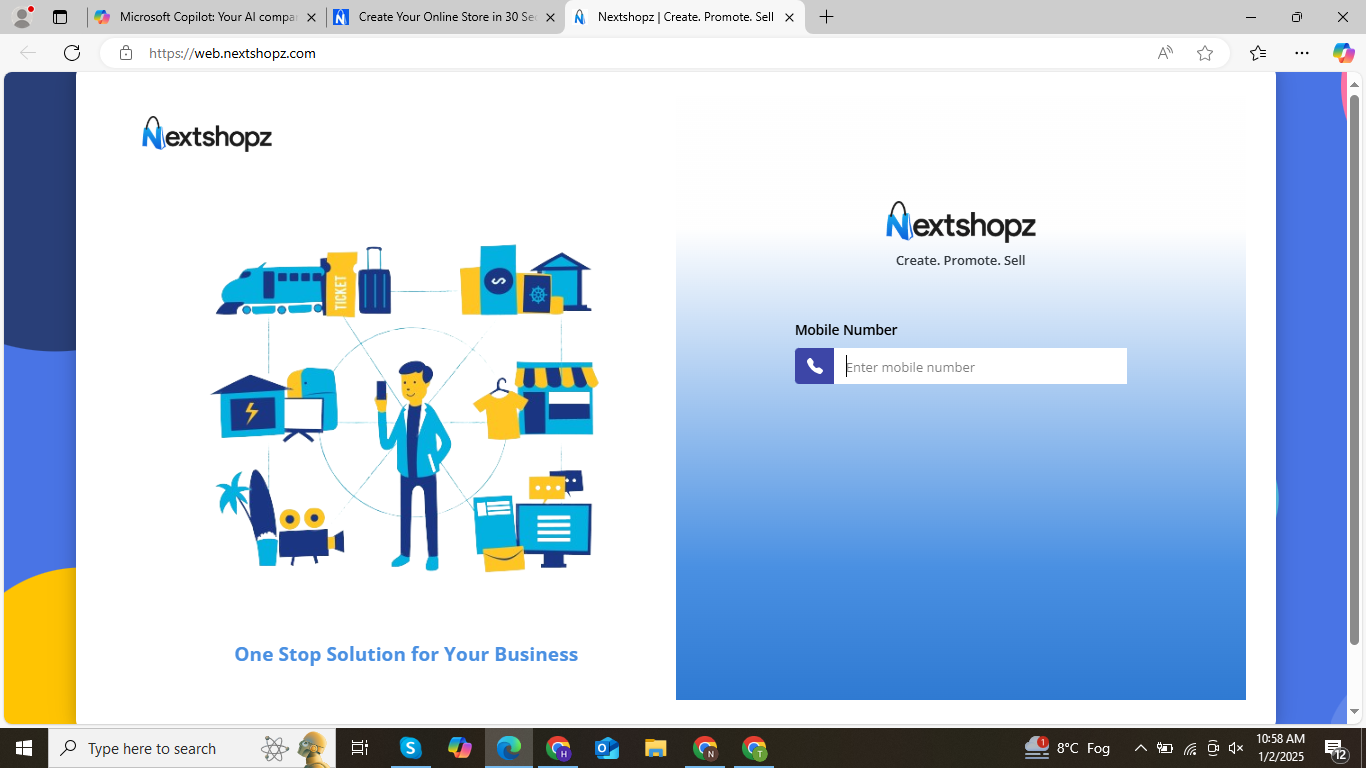Open the Copilot sidebar in Edge
The image size is (1366, 768).
[1343, 53]
